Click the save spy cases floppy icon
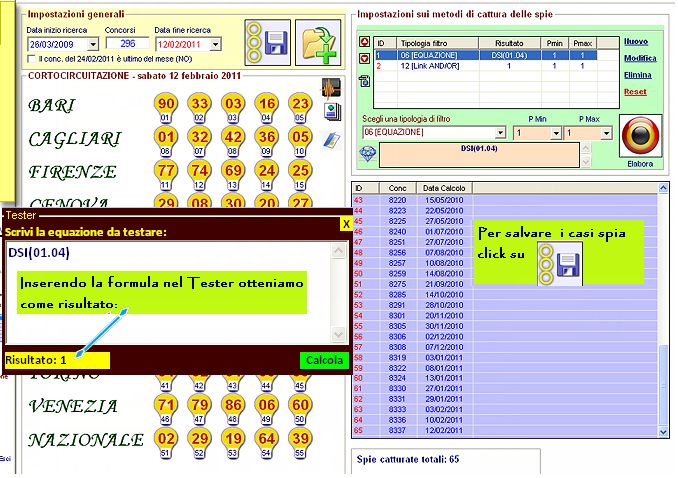The width and height of the screenshot is (678, 478). pyautogui.click(x=274, y=44)
